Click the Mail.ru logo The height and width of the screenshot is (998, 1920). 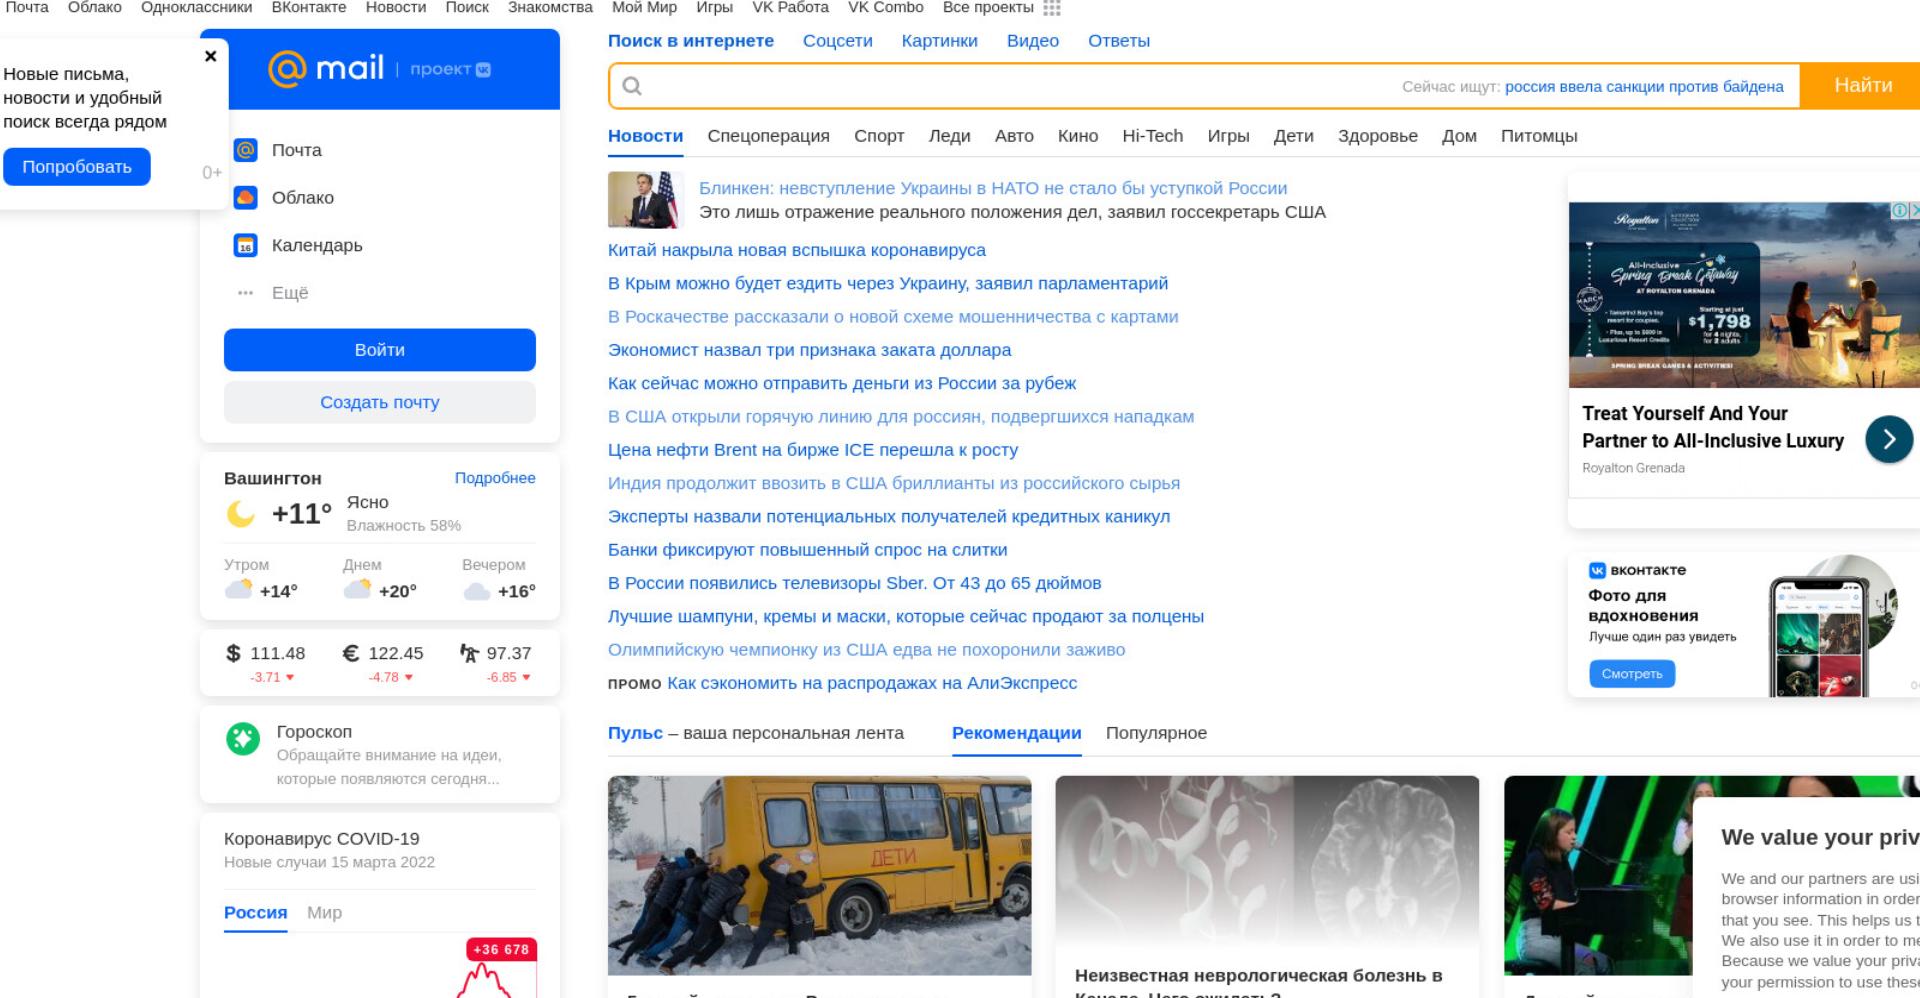[x=326, y=68]
